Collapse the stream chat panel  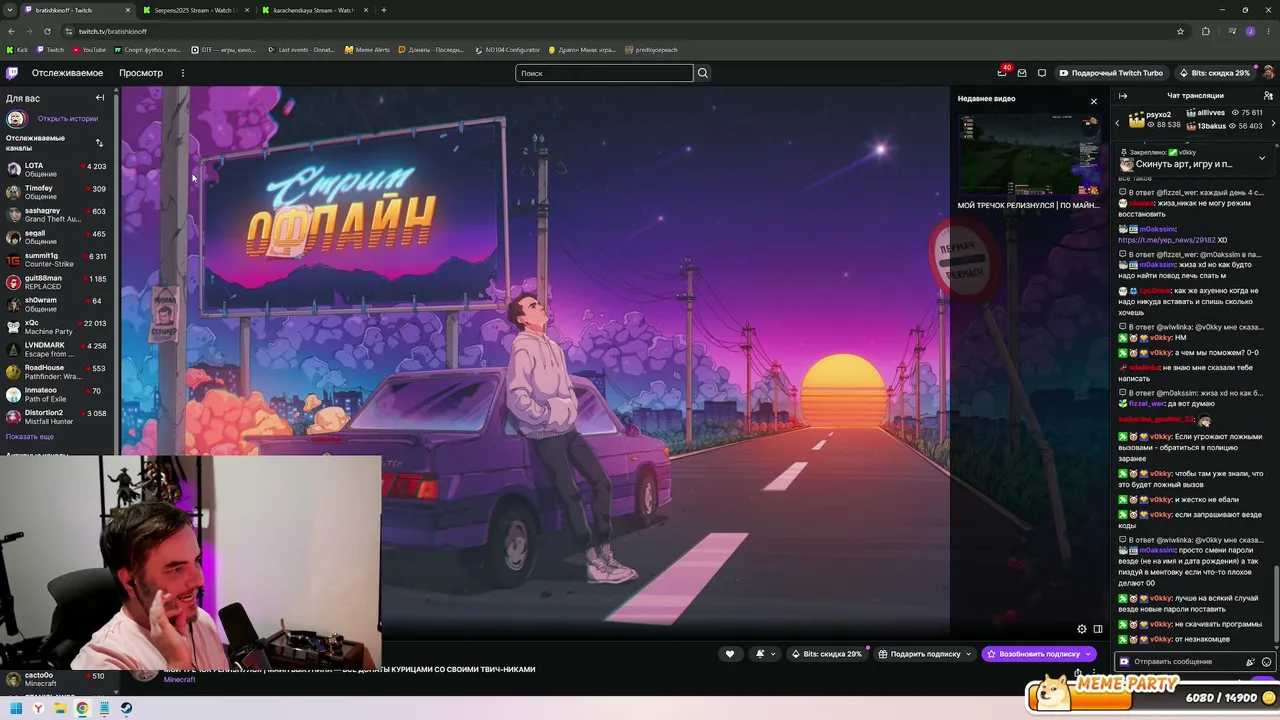(1123, 96)
